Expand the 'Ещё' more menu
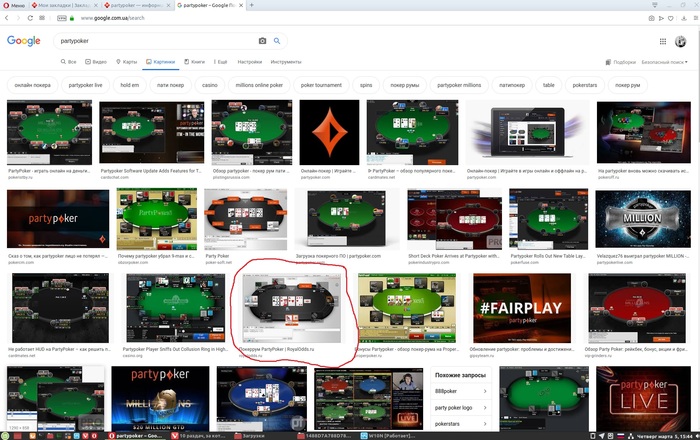Image resolution: width=700 pixels, height=440 pixels. point(221,62)
